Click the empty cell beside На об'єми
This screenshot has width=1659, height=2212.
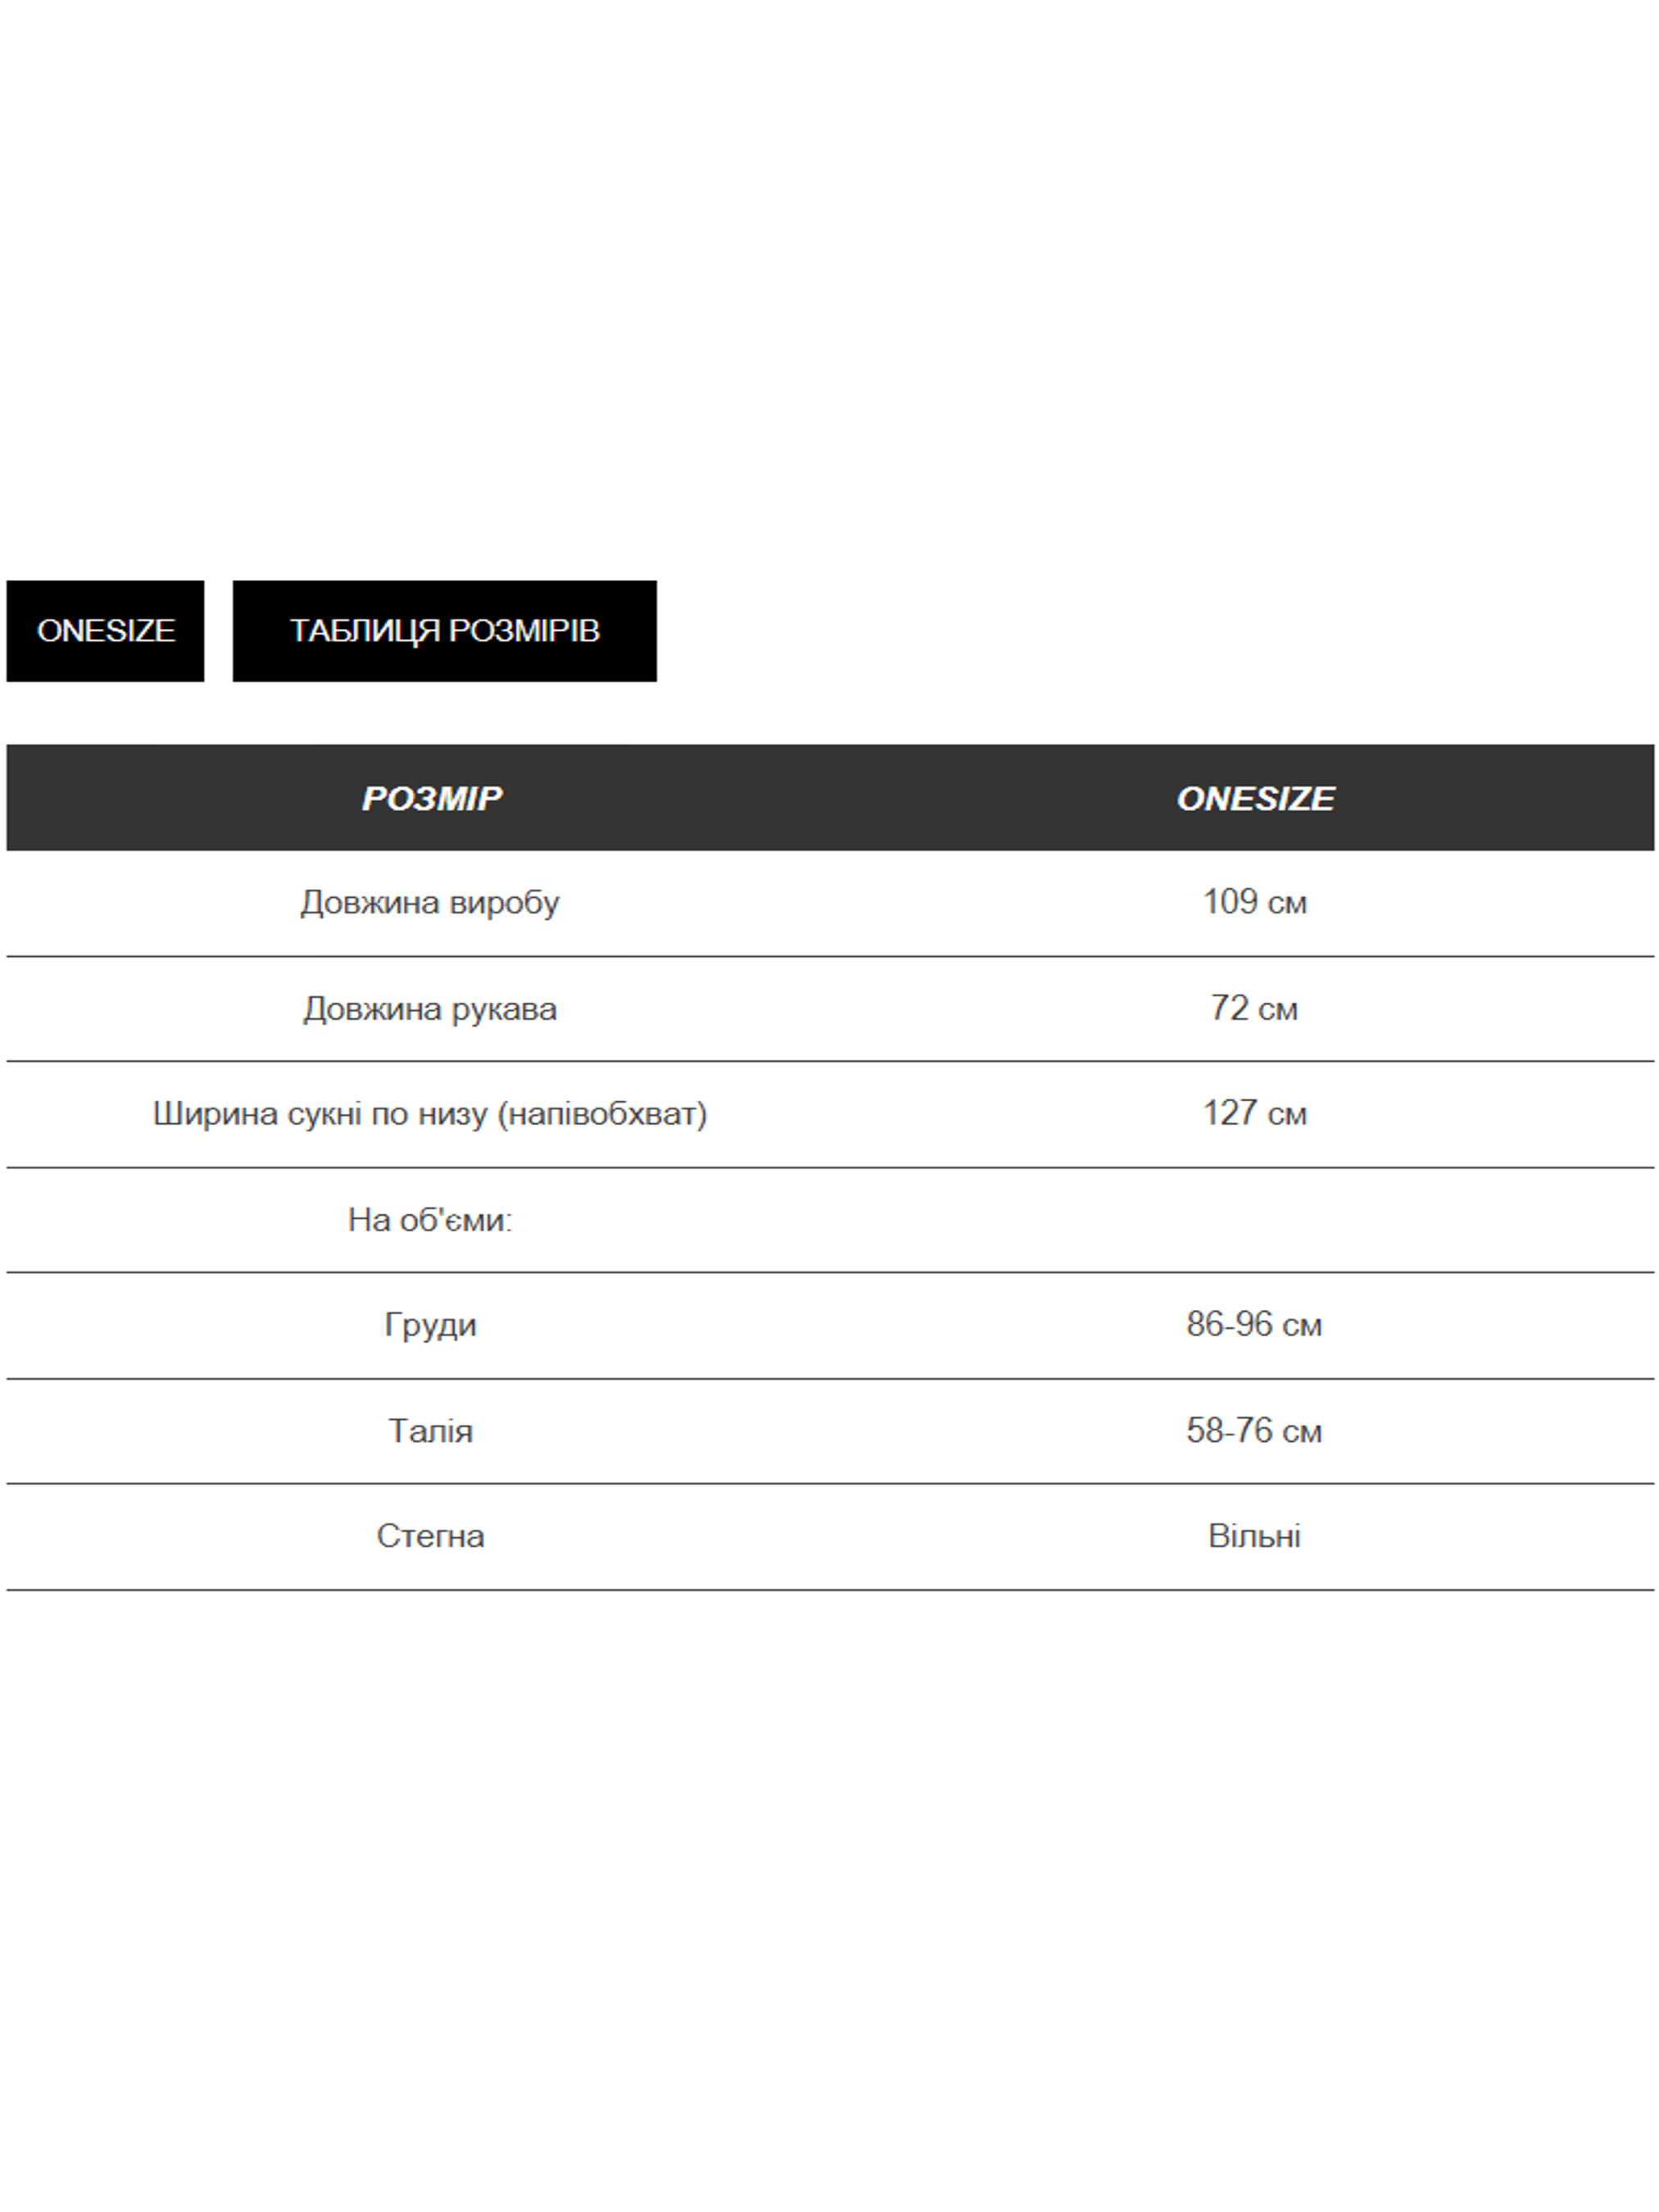[1254, 1220]
